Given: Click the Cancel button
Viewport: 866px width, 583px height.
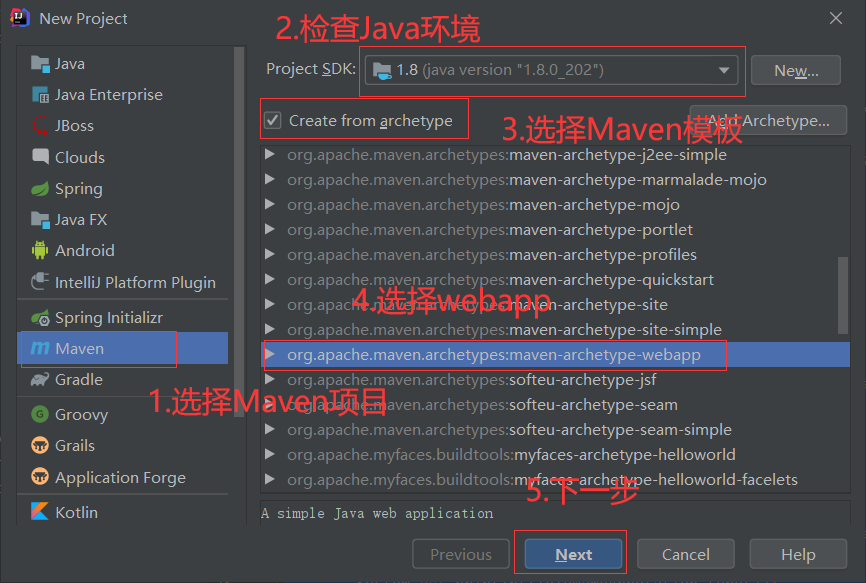Looking at the screenshot, I should [685, 554].
